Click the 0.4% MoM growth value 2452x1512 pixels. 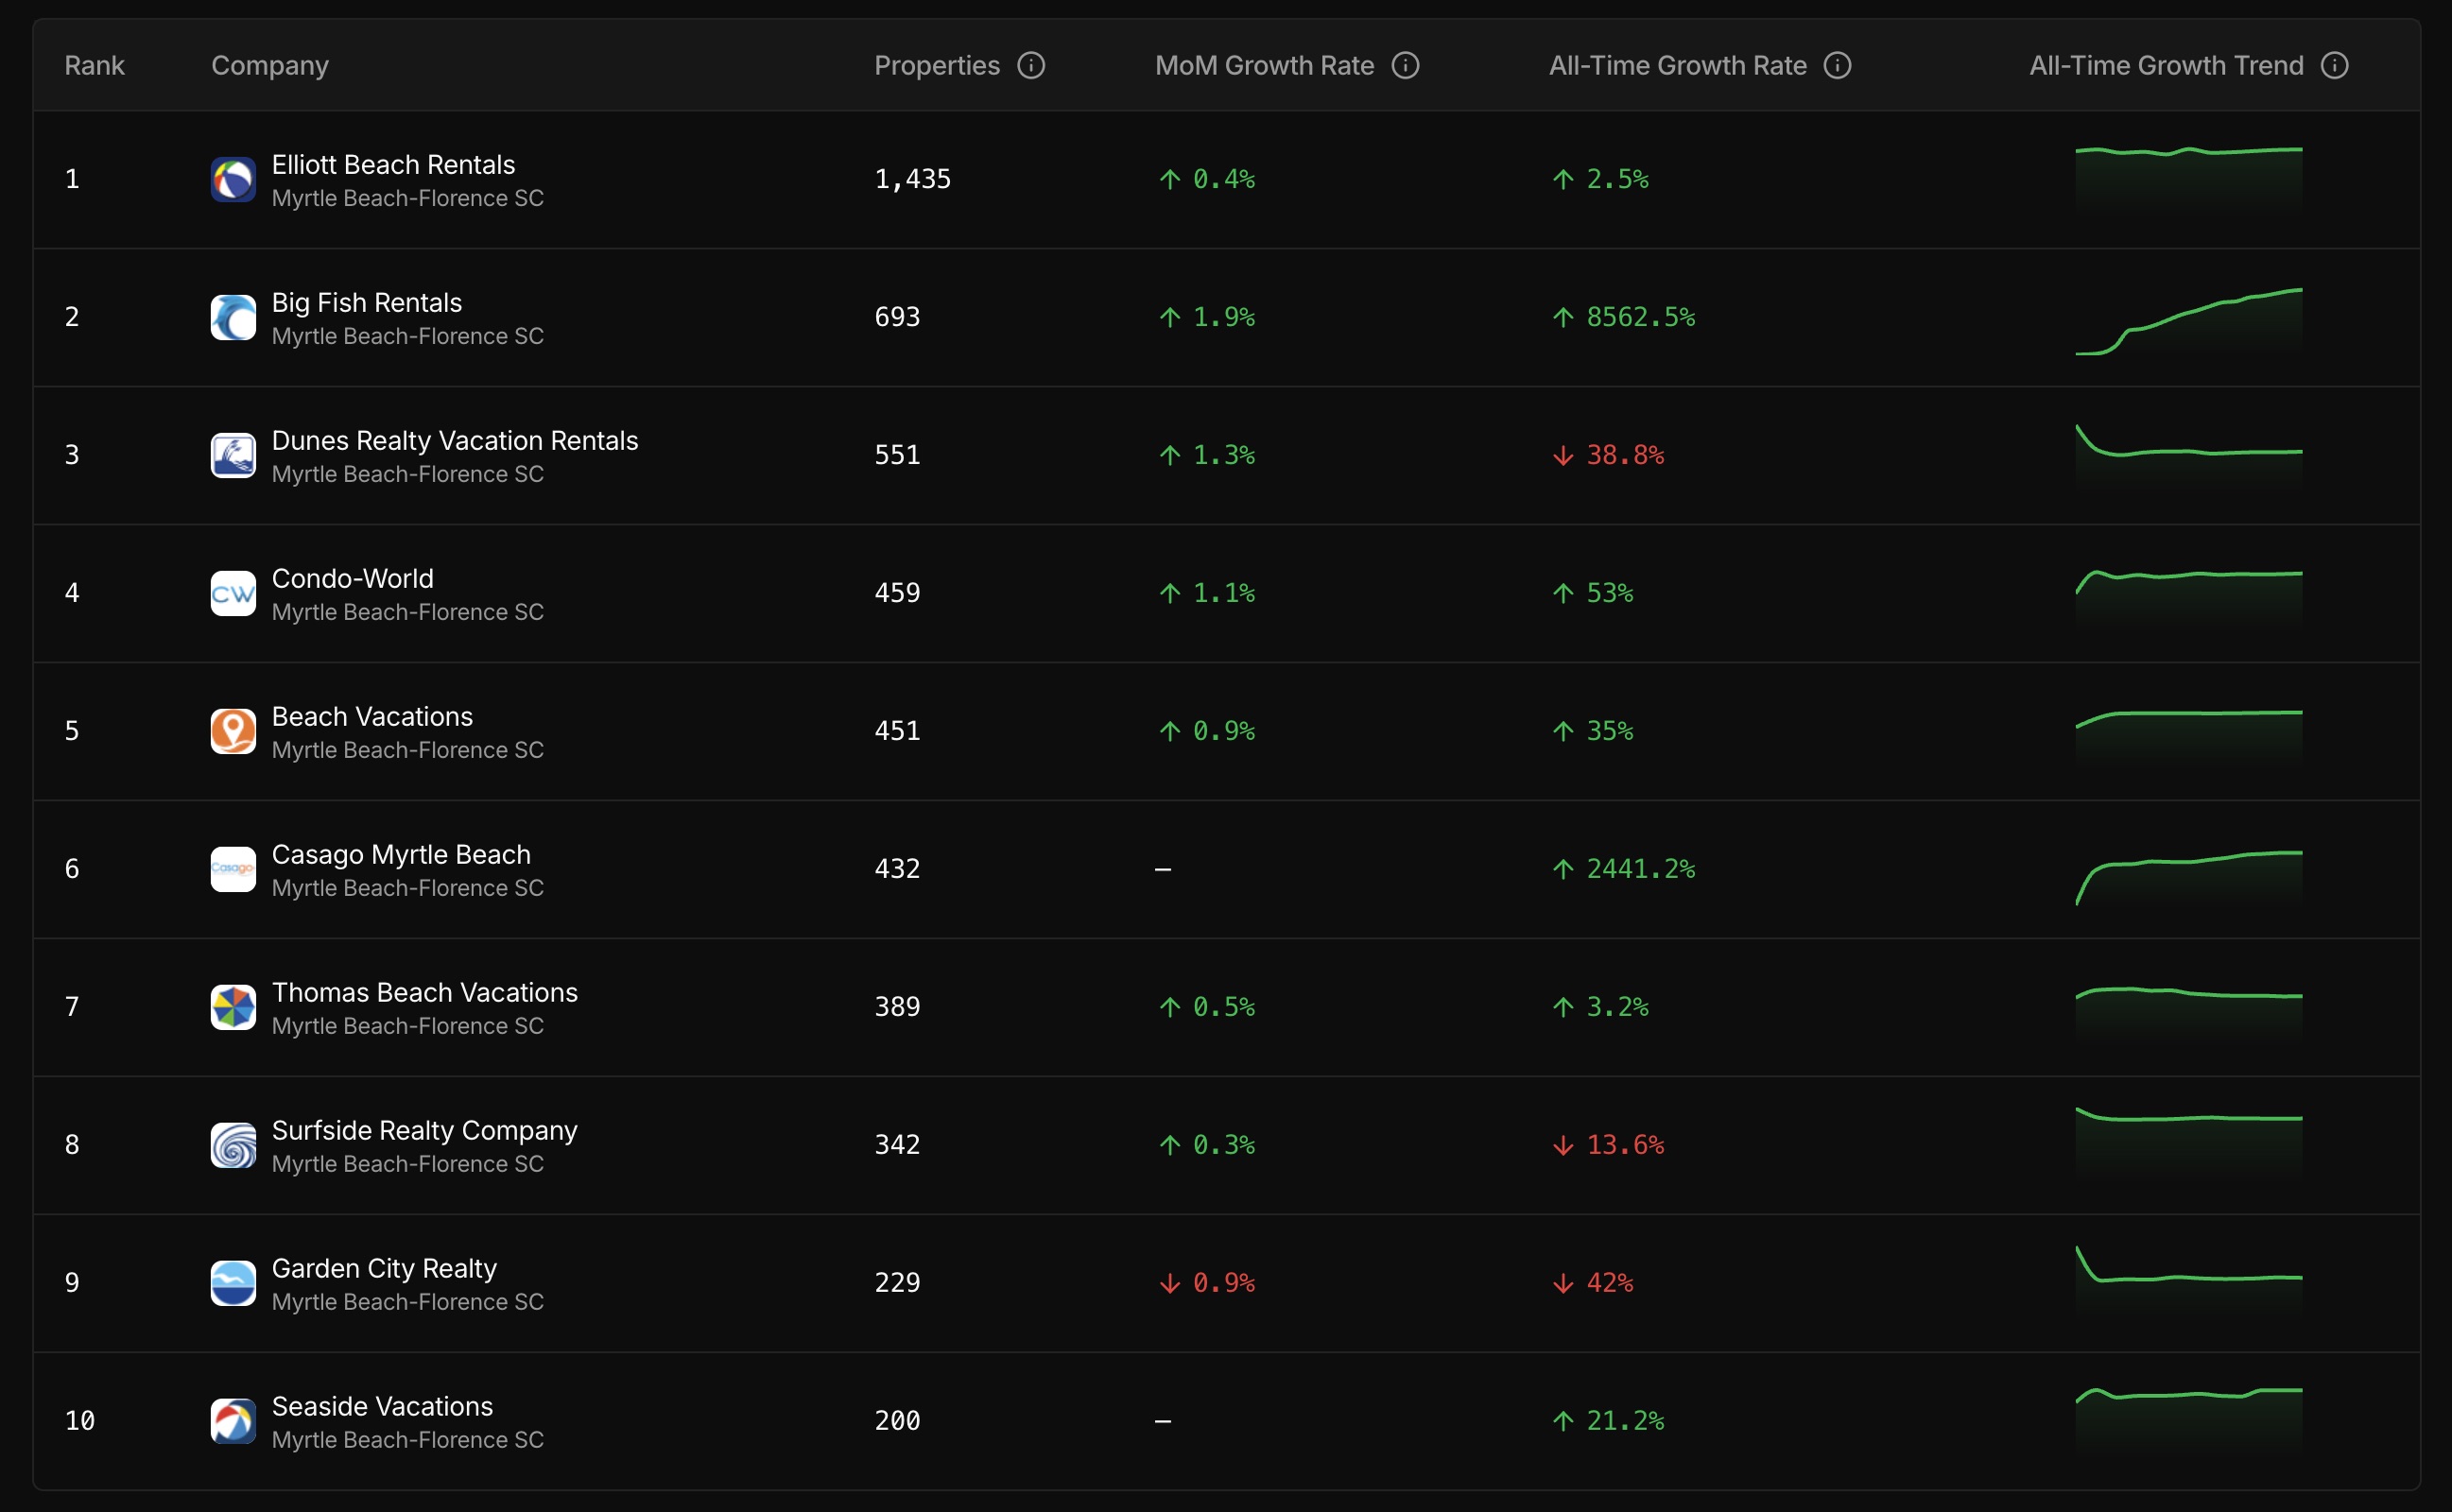[1206, 180]
